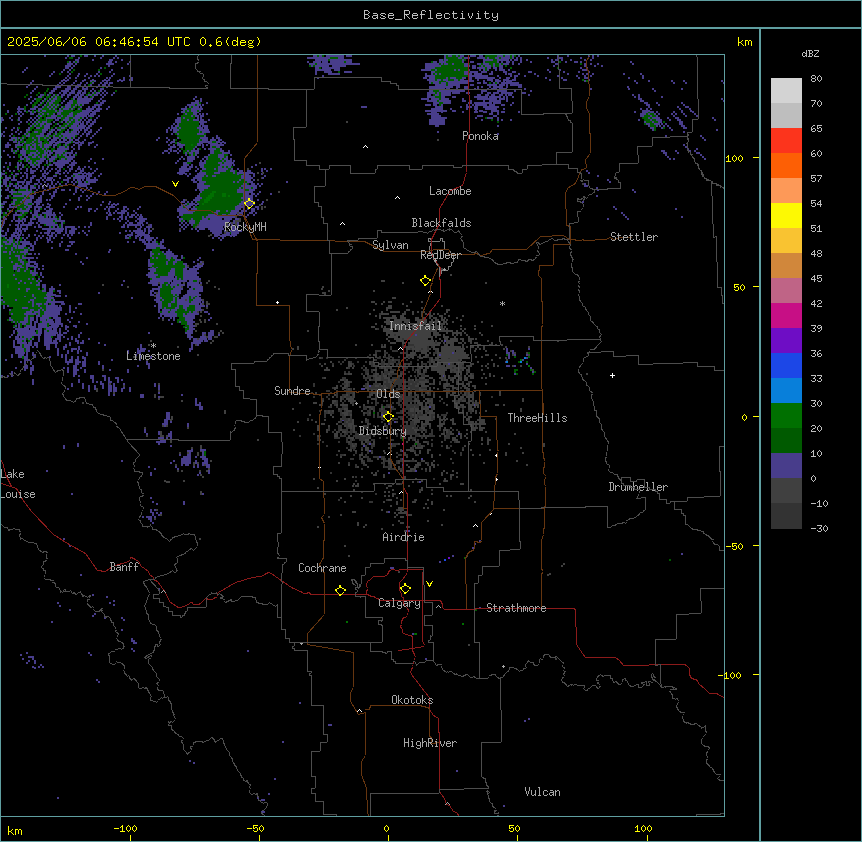Click the Ponoka label

[480, 136]
